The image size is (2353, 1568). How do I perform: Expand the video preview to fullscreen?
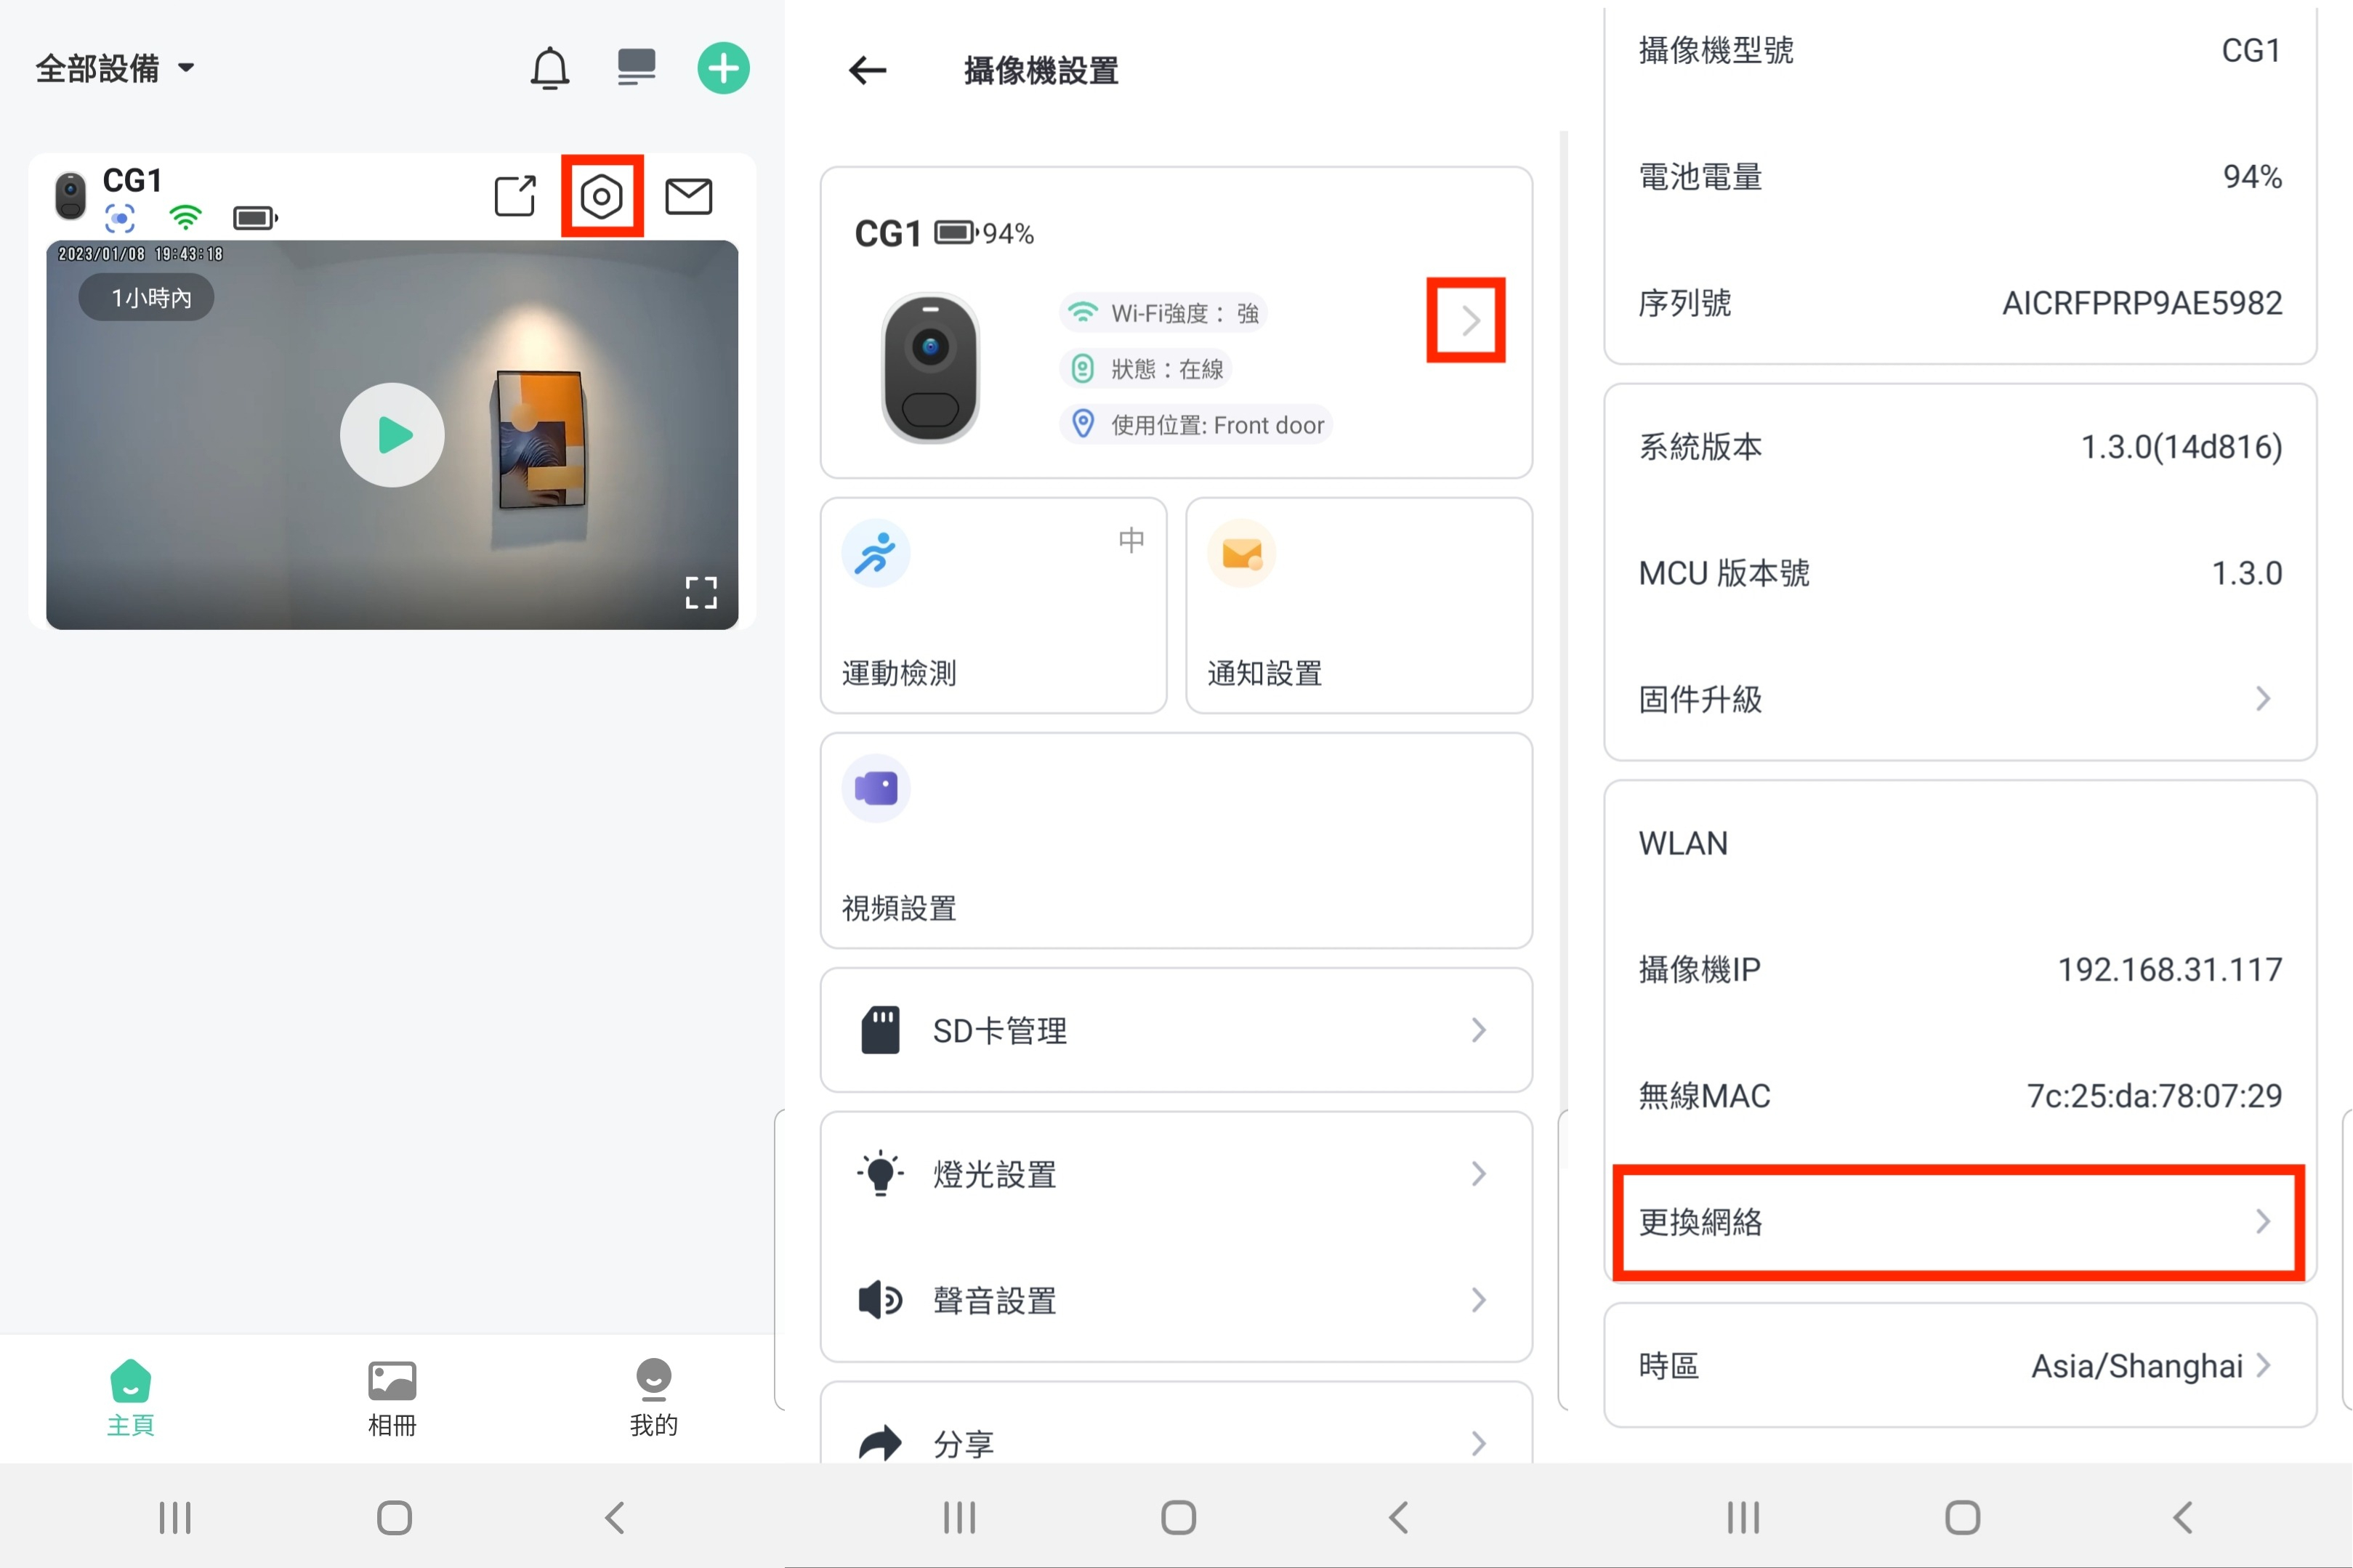(701, 592)
